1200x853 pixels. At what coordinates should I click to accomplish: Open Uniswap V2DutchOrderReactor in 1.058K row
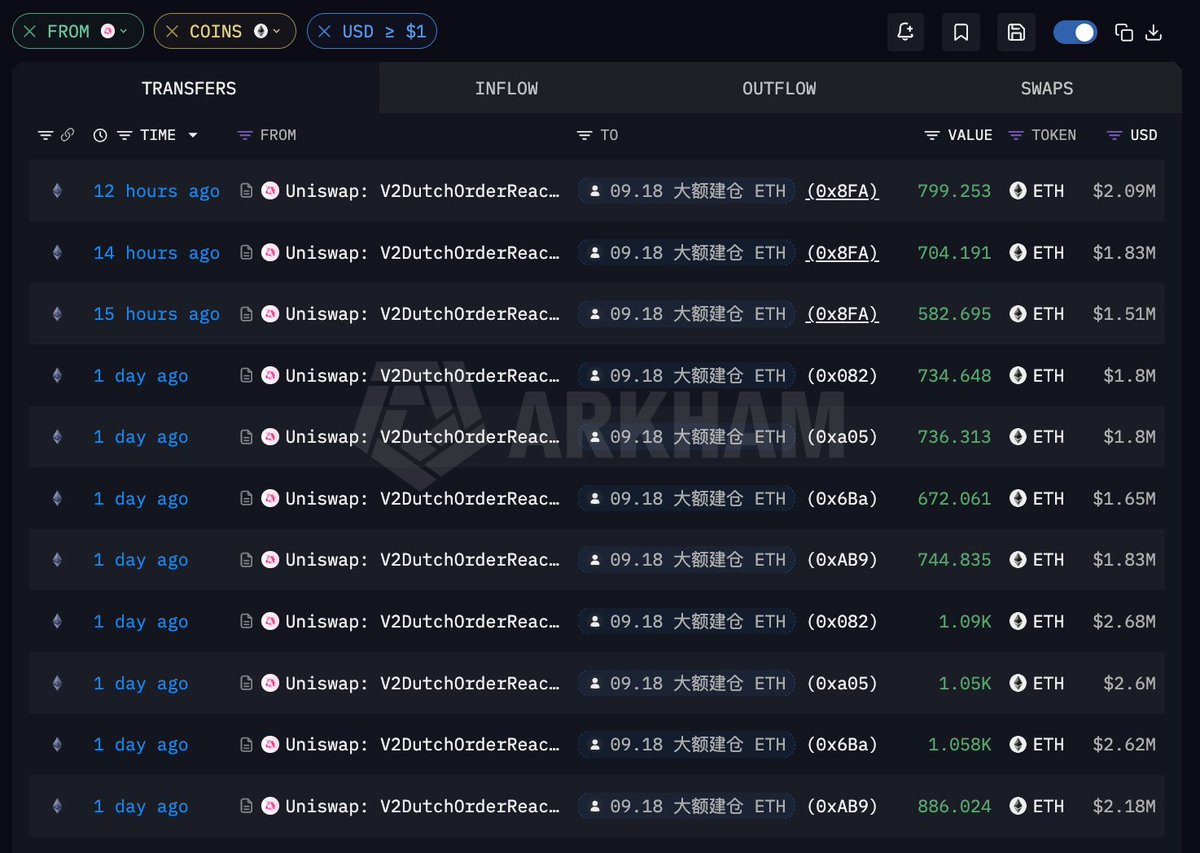(422, 745)
